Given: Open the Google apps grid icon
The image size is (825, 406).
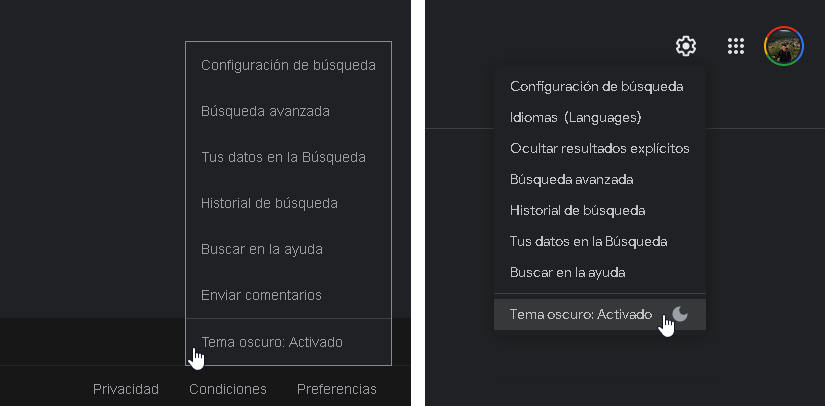Looking at the screenshot, I should coord(736,46).
